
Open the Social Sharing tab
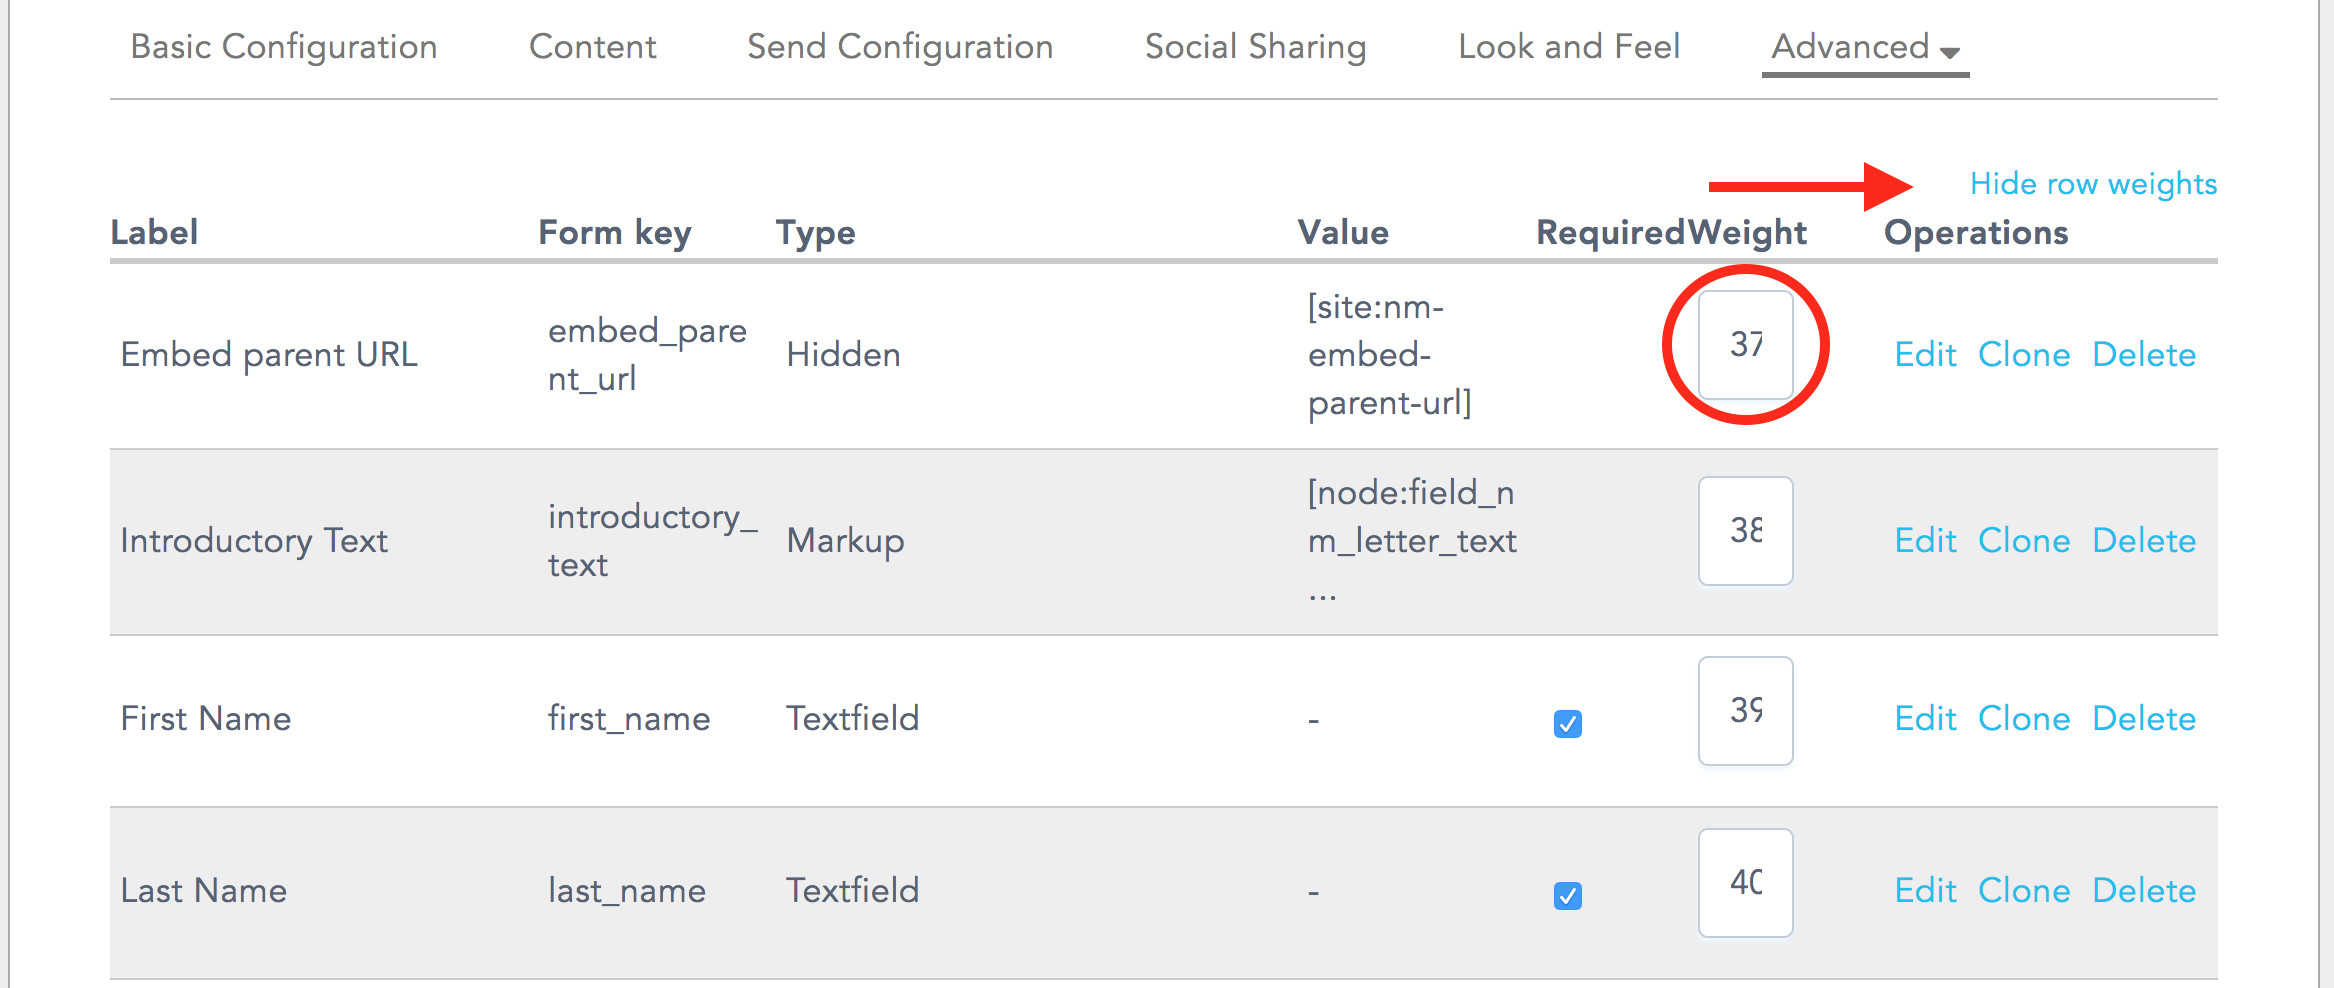[1256, 46]
